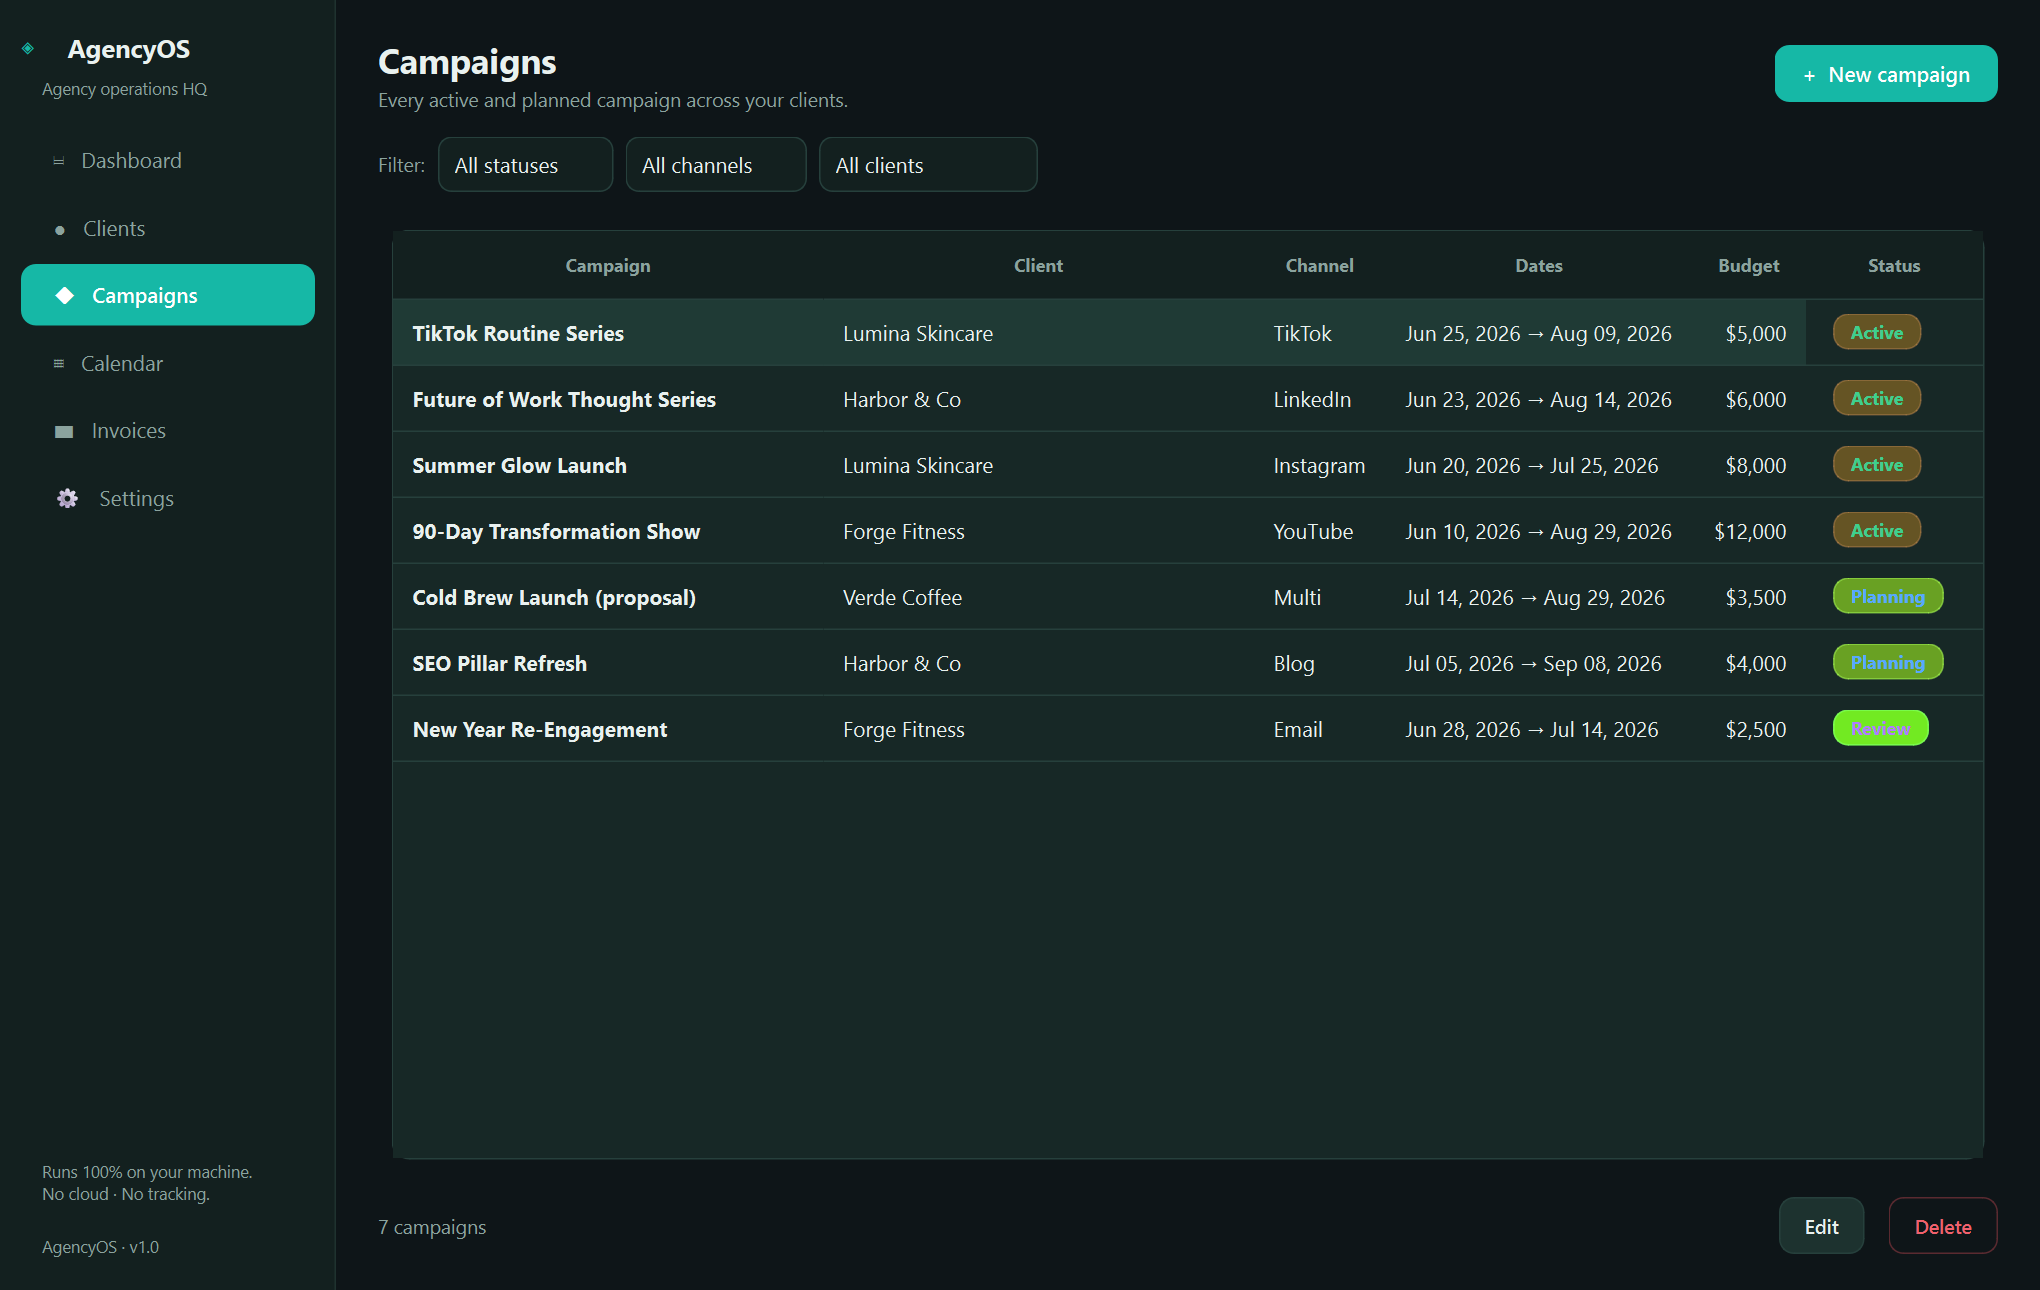Image resolution: width=2040 pixels, height=1290 pixels.
Task: Sort by the Channel column header
Action: pyautogui.click(x=1319, y=266)
